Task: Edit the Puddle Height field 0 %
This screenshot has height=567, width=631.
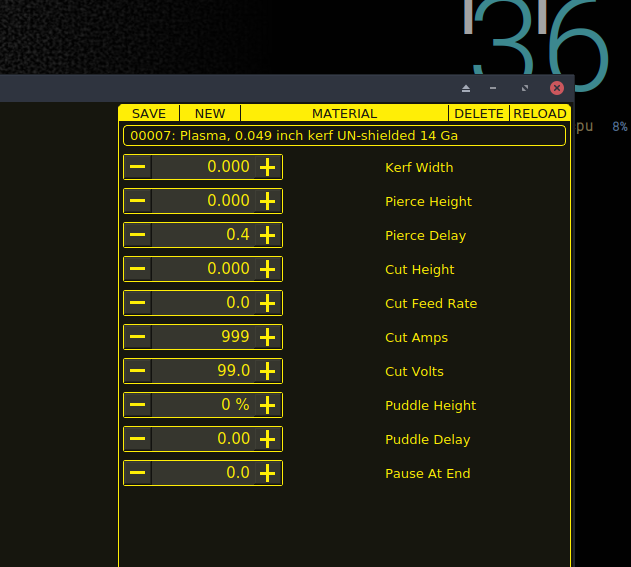Action: [203, 405]
